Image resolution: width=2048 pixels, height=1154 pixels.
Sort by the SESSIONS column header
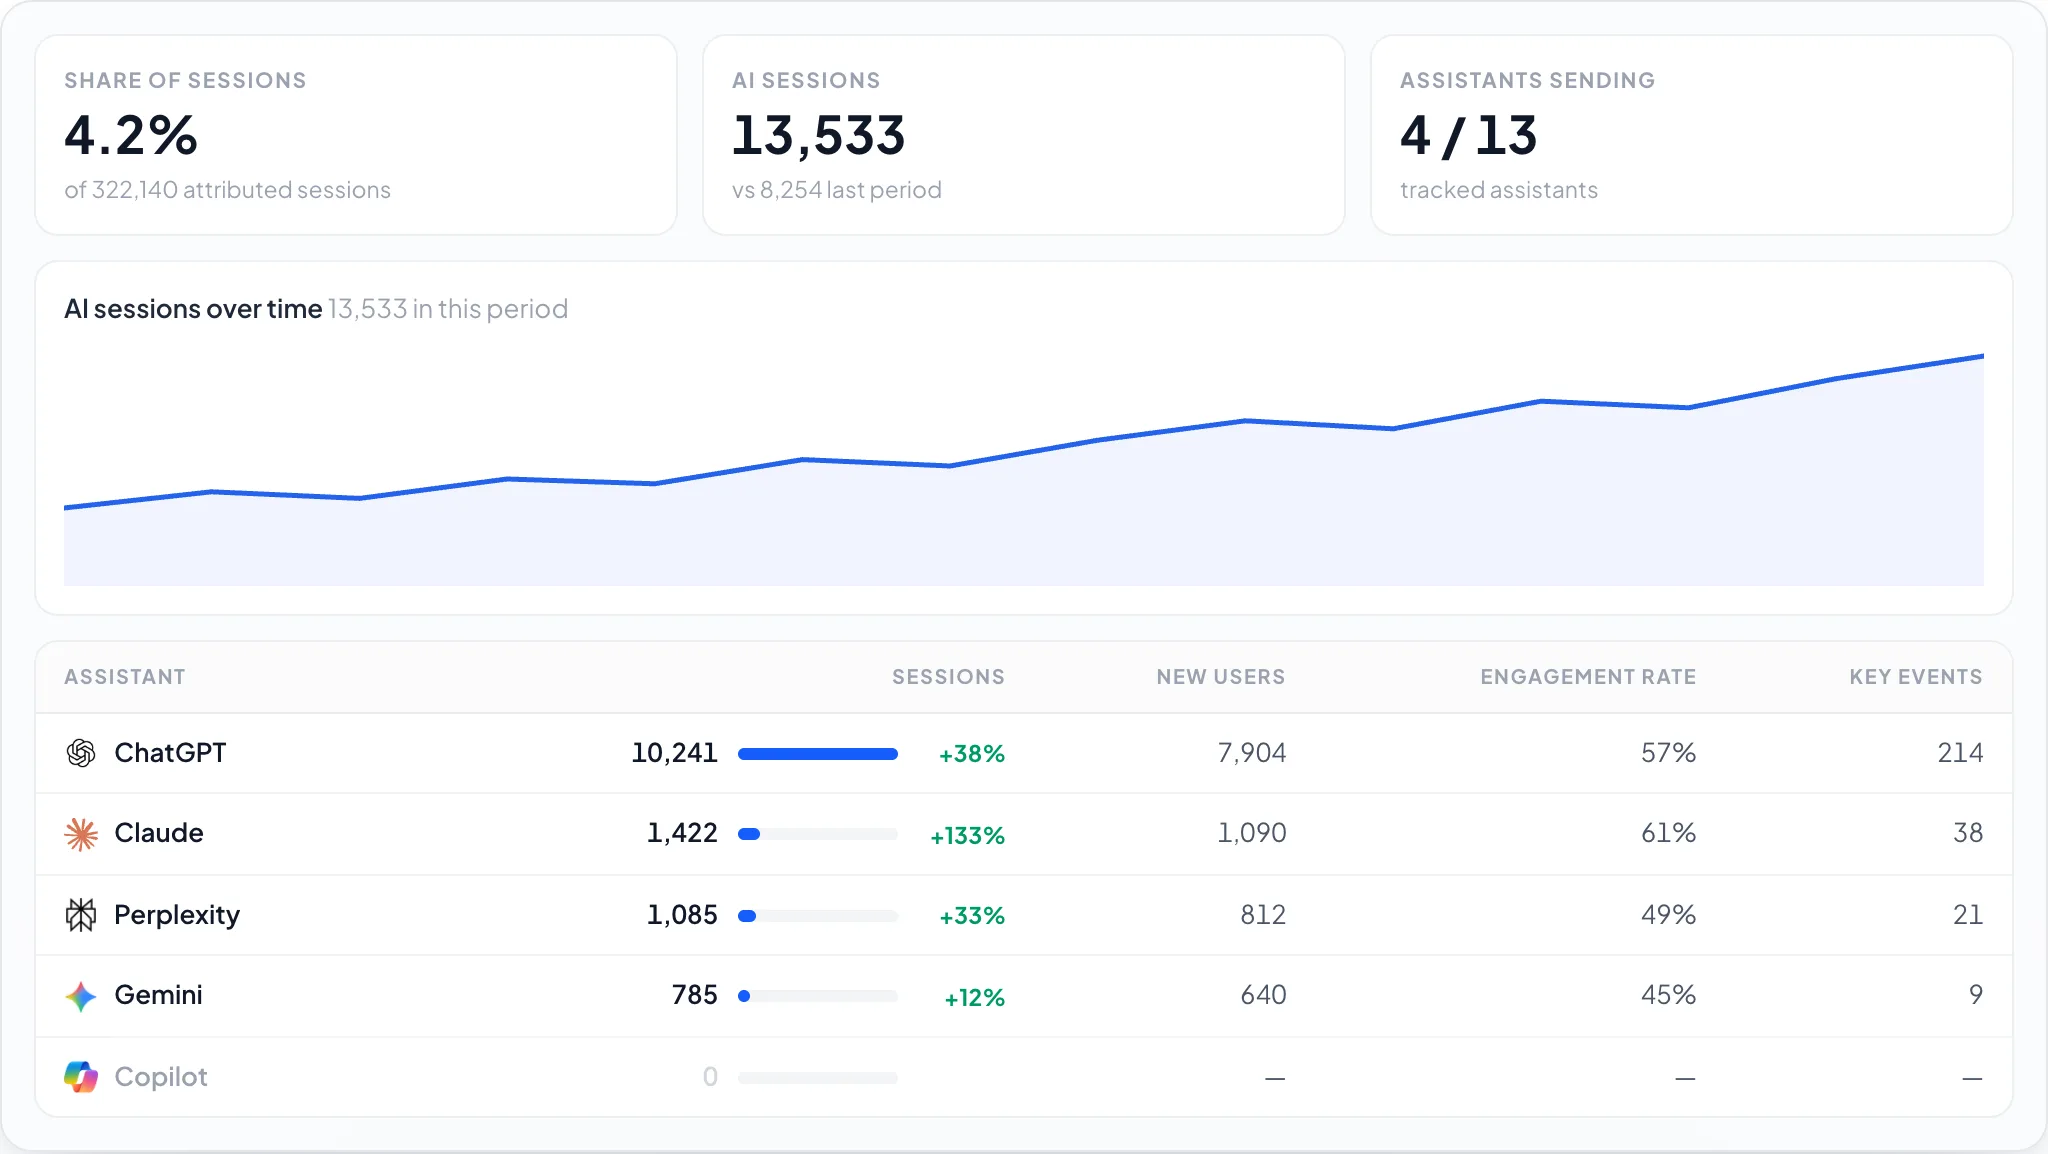[948, 677]
